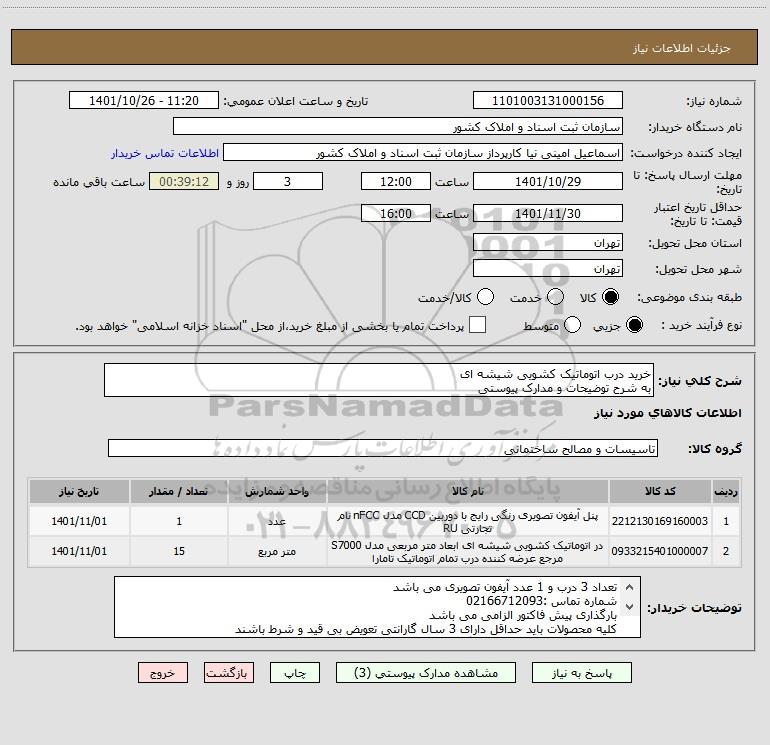Image resolution: width=770 pixels, height=745 pixels.
Task: Open the اطلاعات تماس خریدار link
Action: 165,153
